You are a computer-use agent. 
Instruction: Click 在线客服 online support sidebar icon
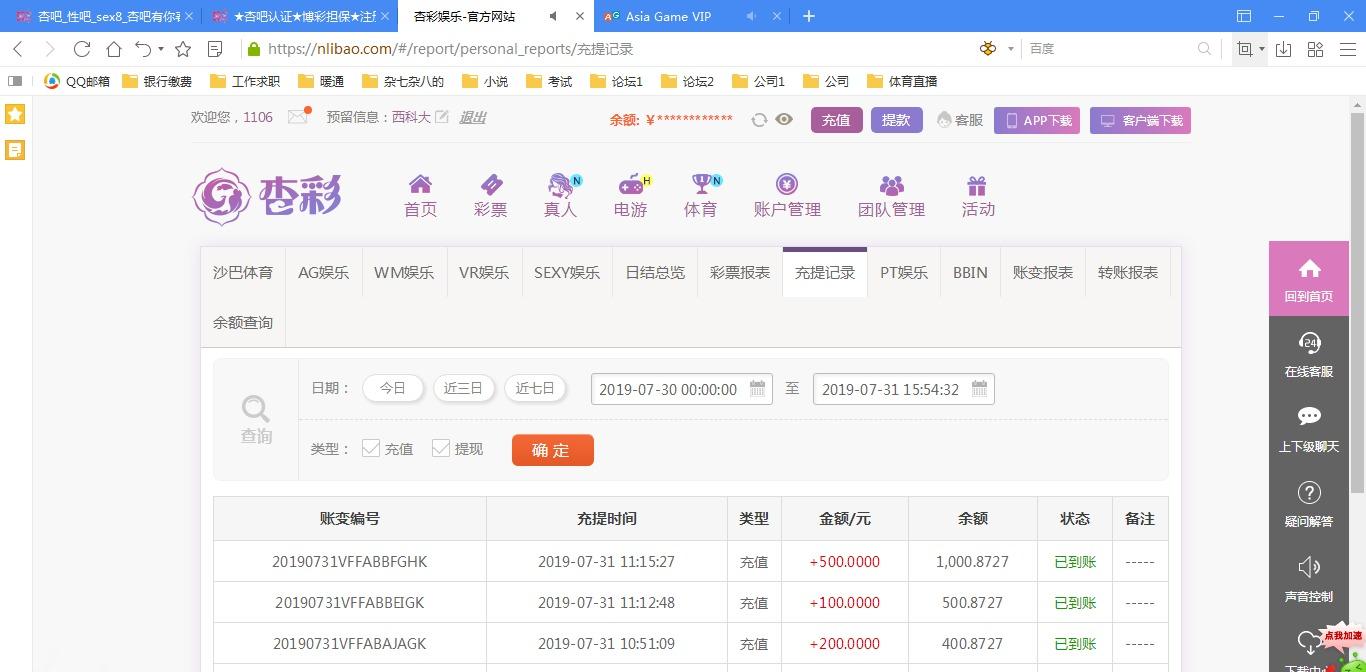click(x=1308, y=345)
